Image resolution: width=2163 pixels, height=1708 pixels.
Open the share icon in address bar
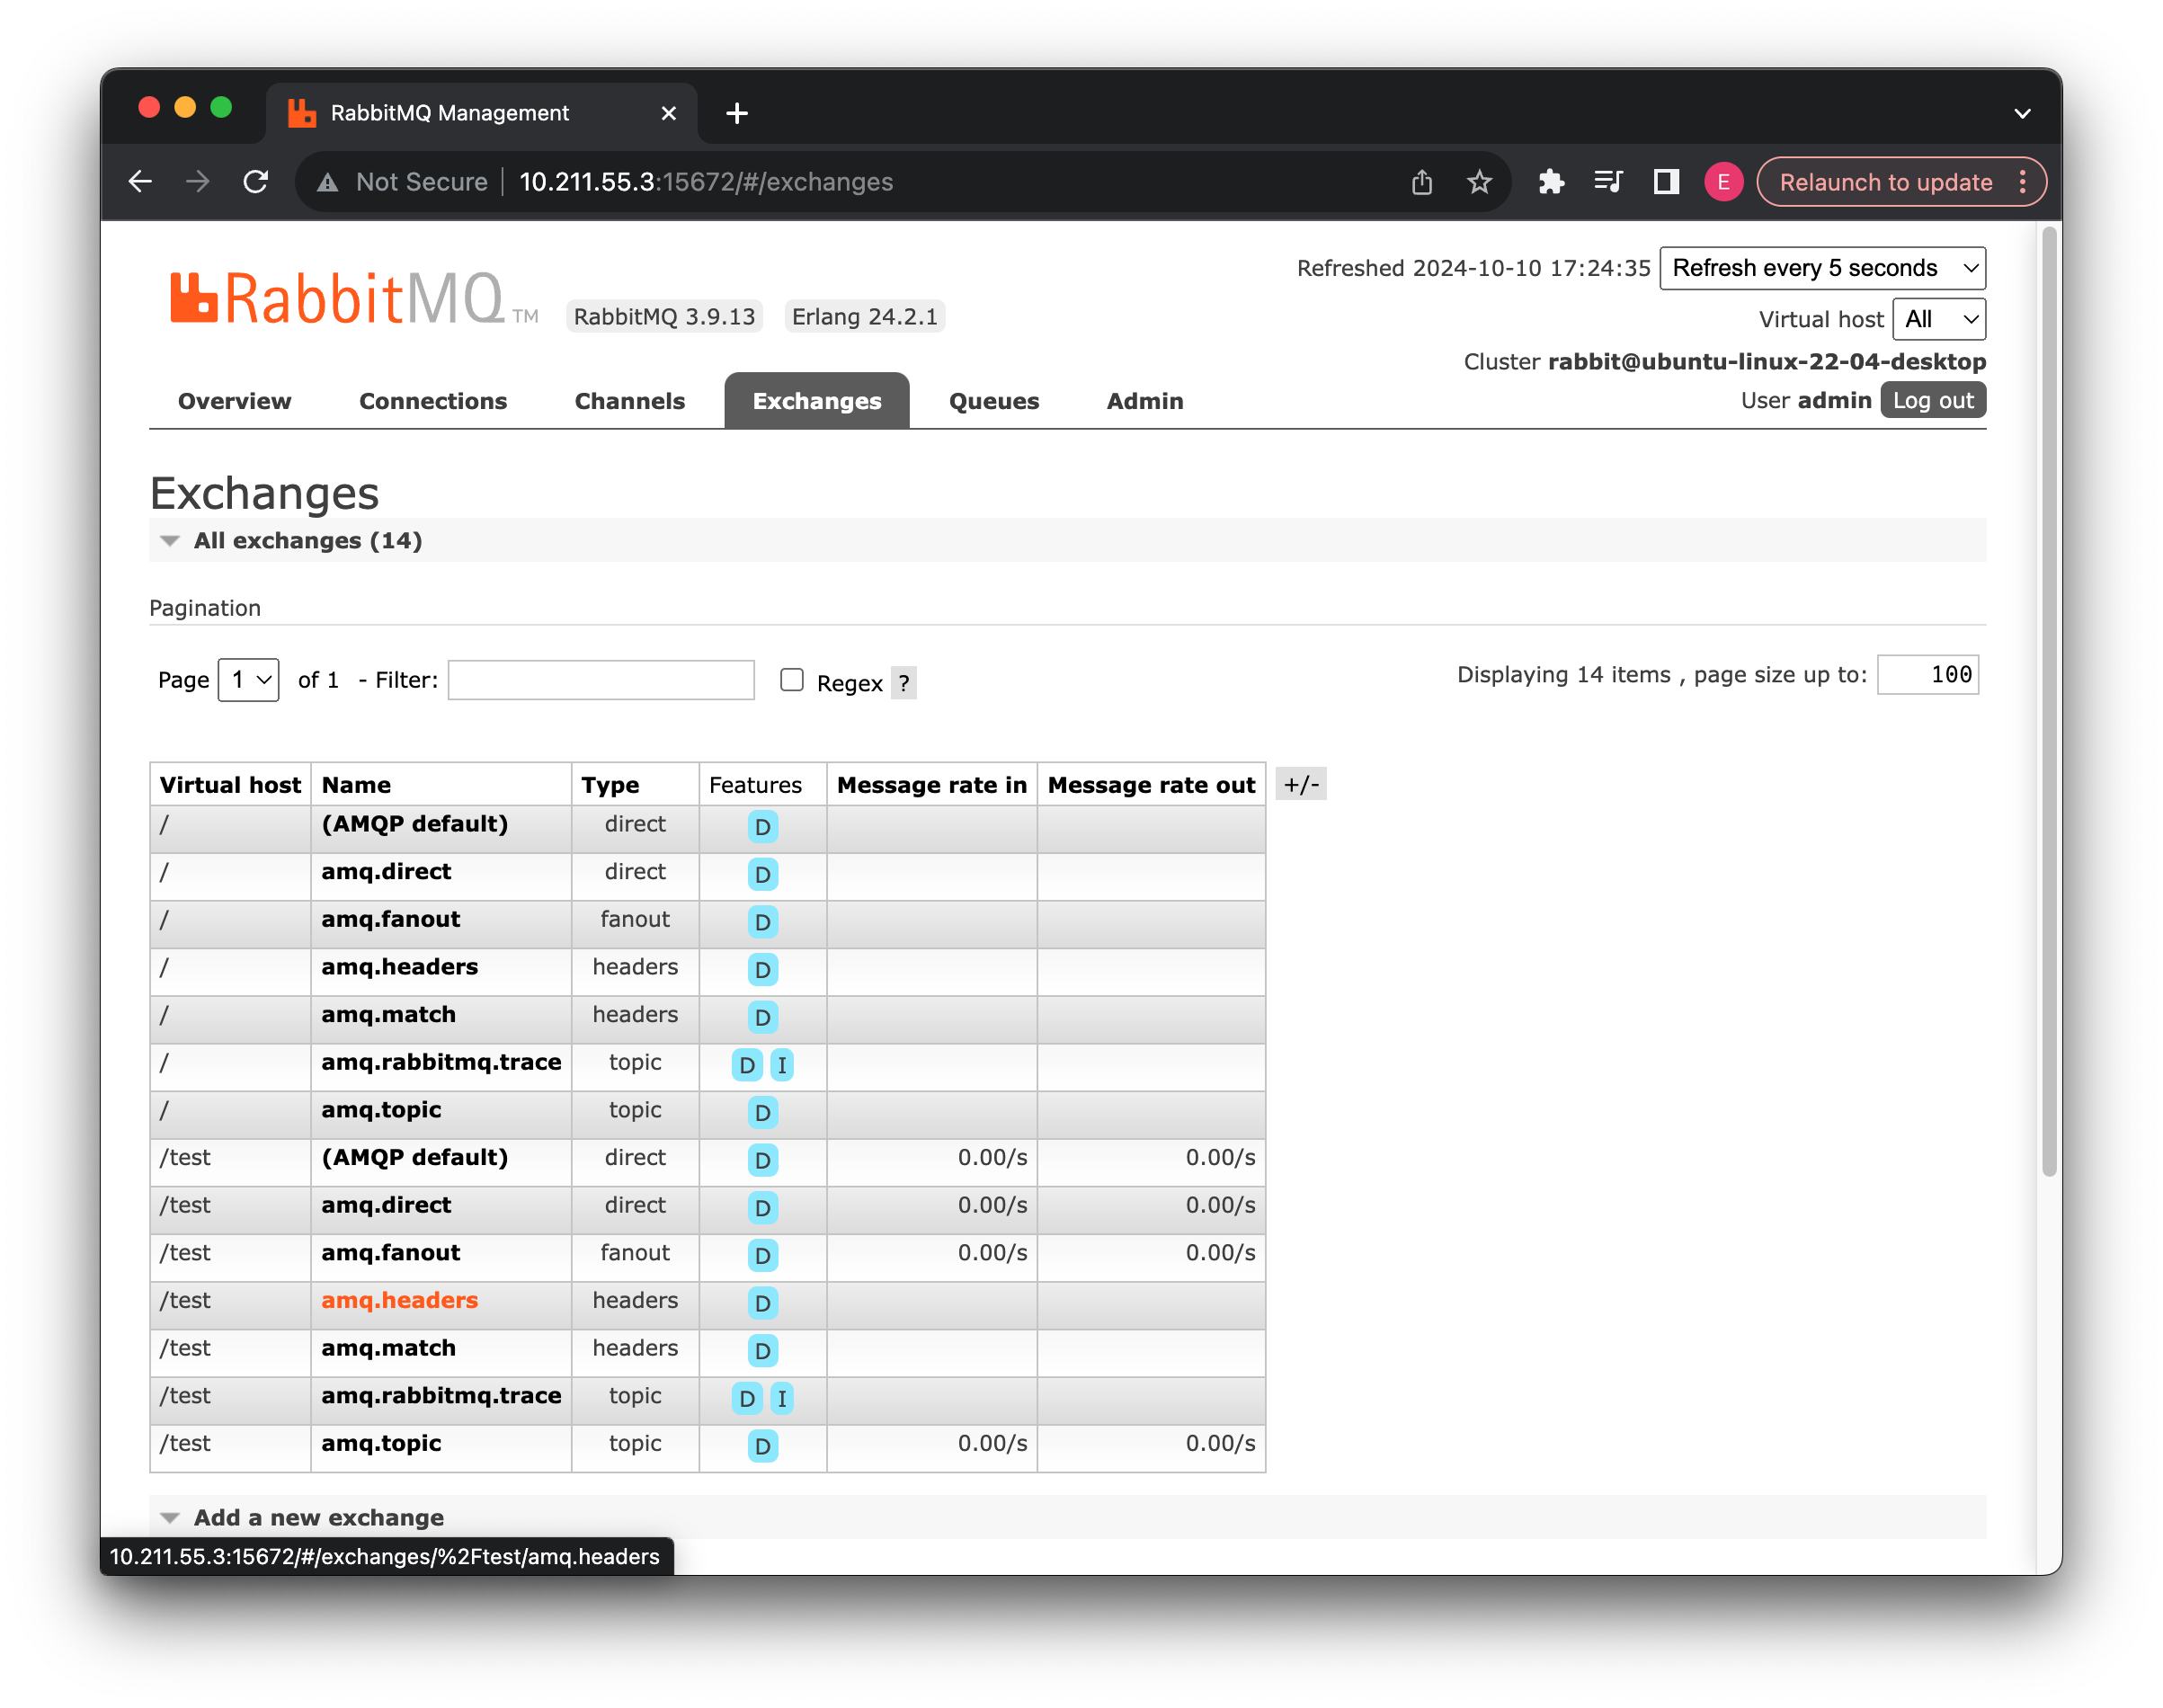click(x=1421, y=182)
